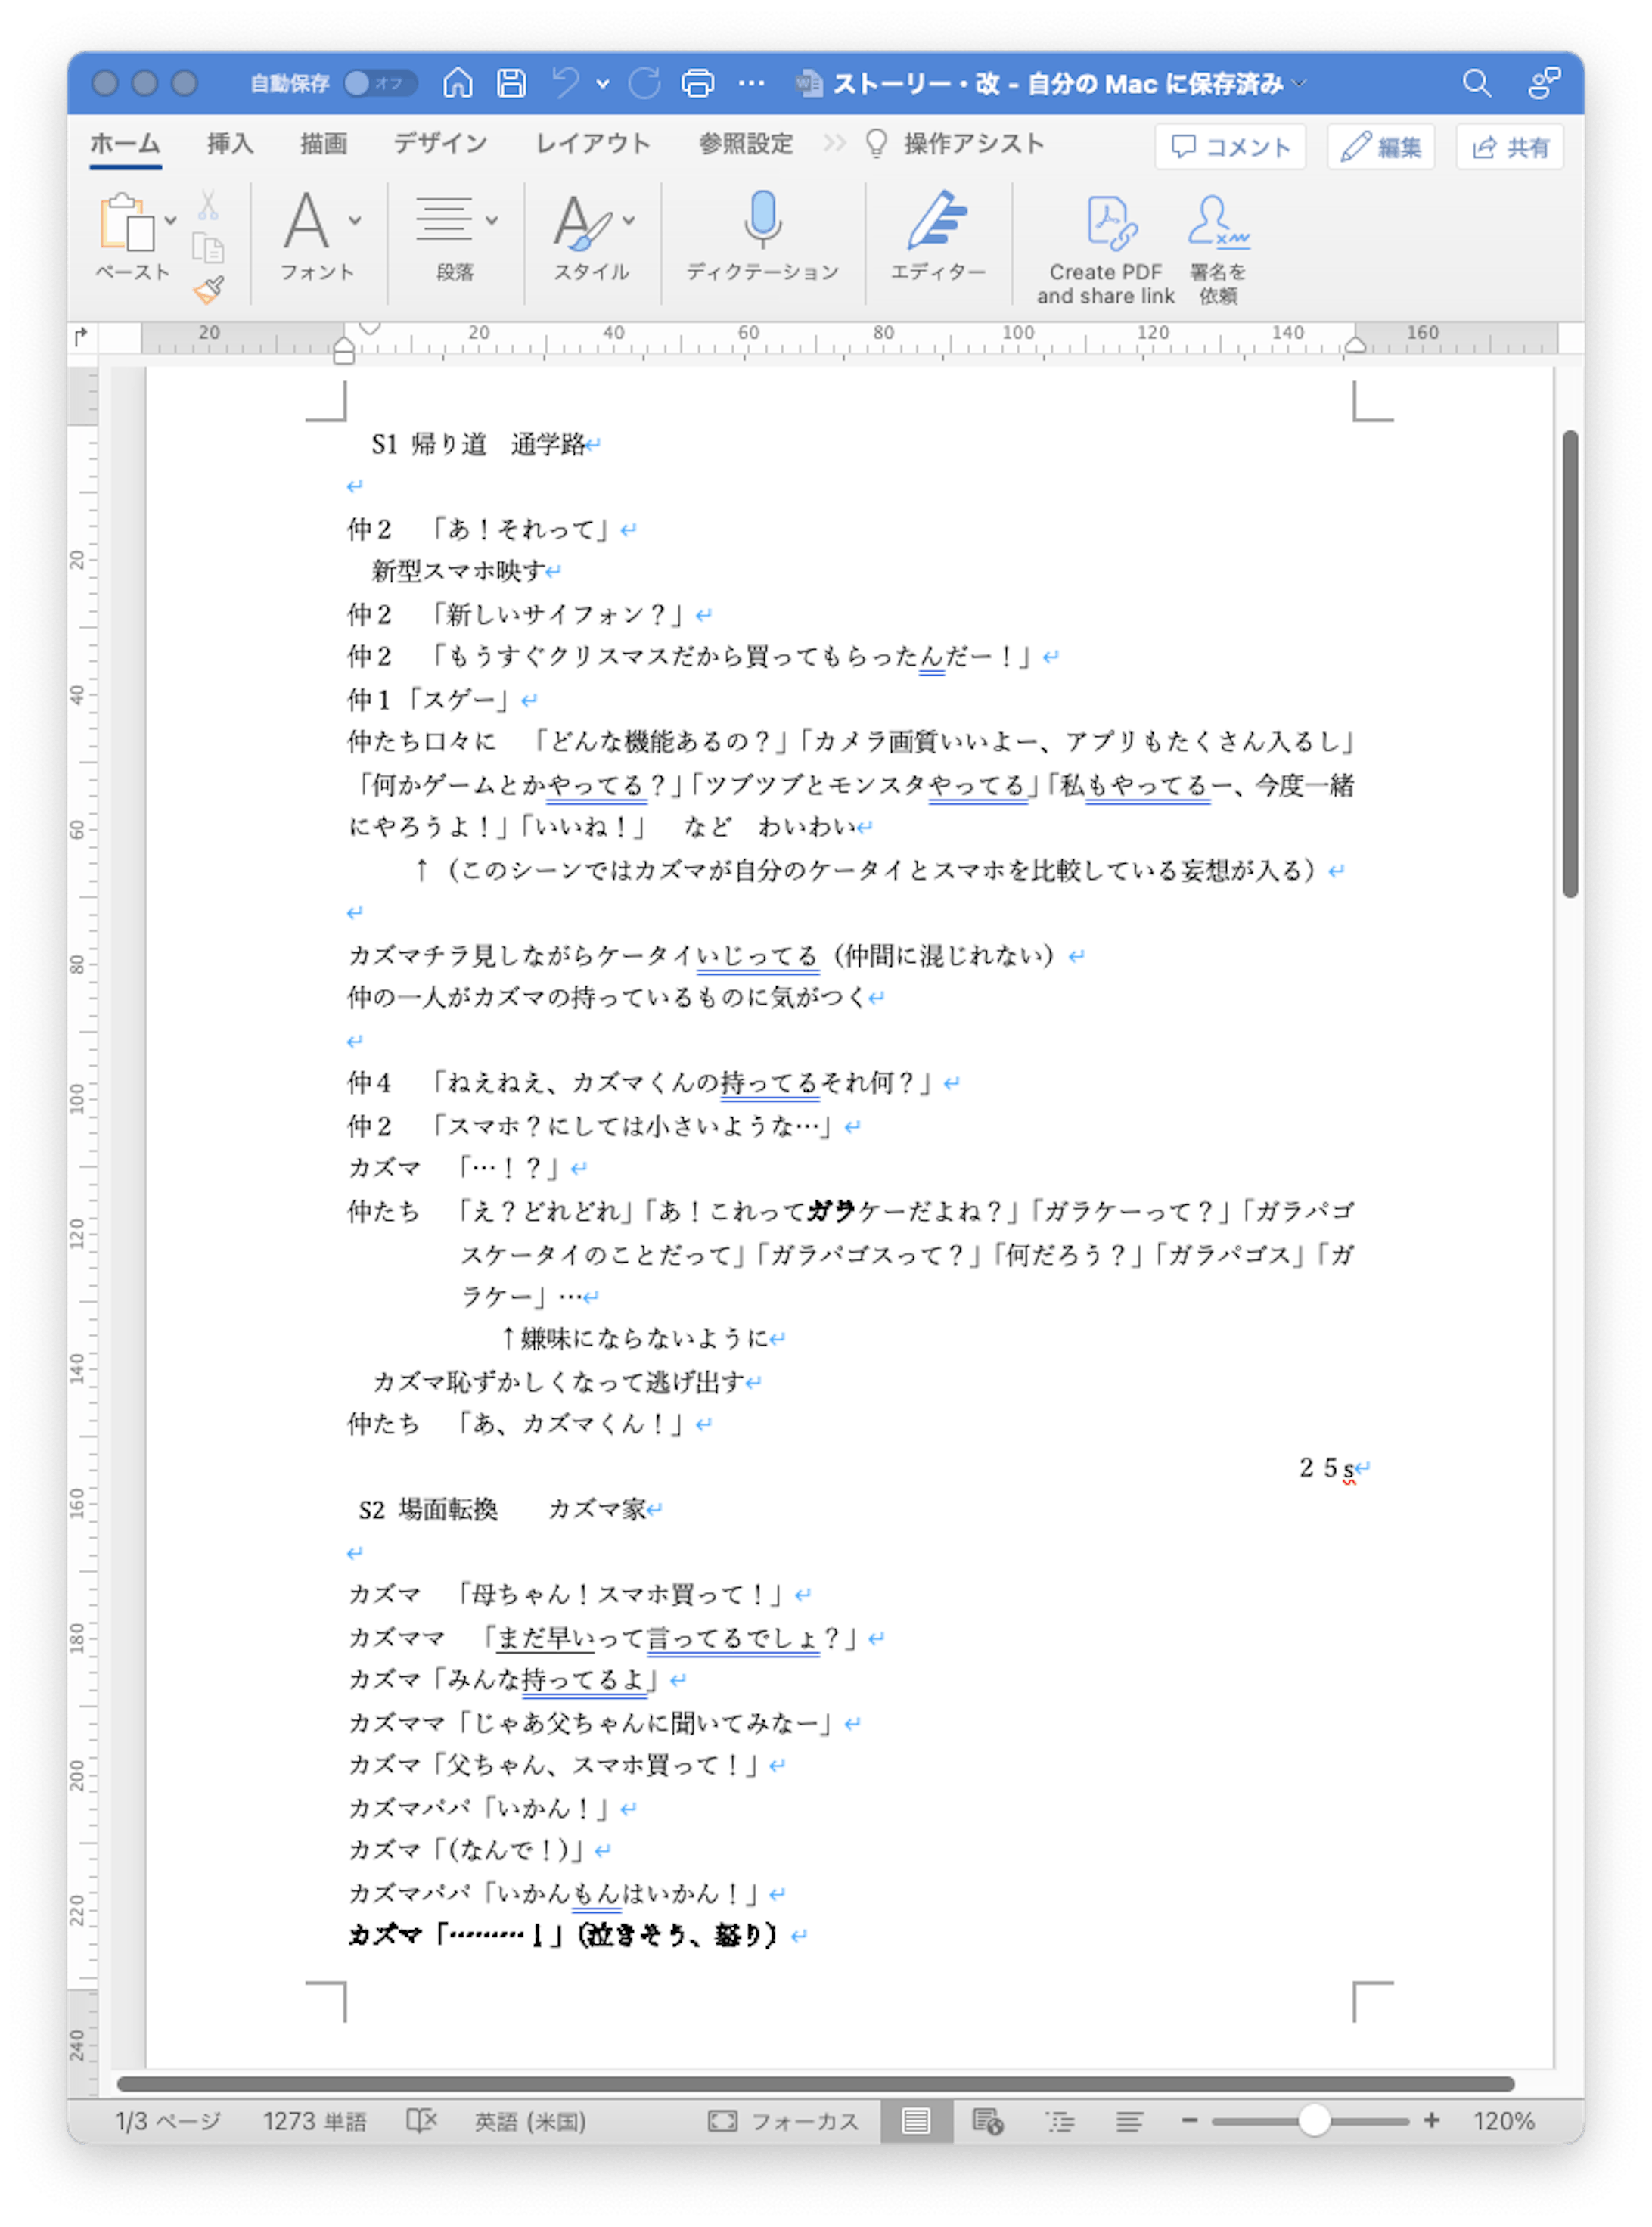Click the Save icon in the title bar
This screenshot has height=2227, width=1652.
point(510,85)
